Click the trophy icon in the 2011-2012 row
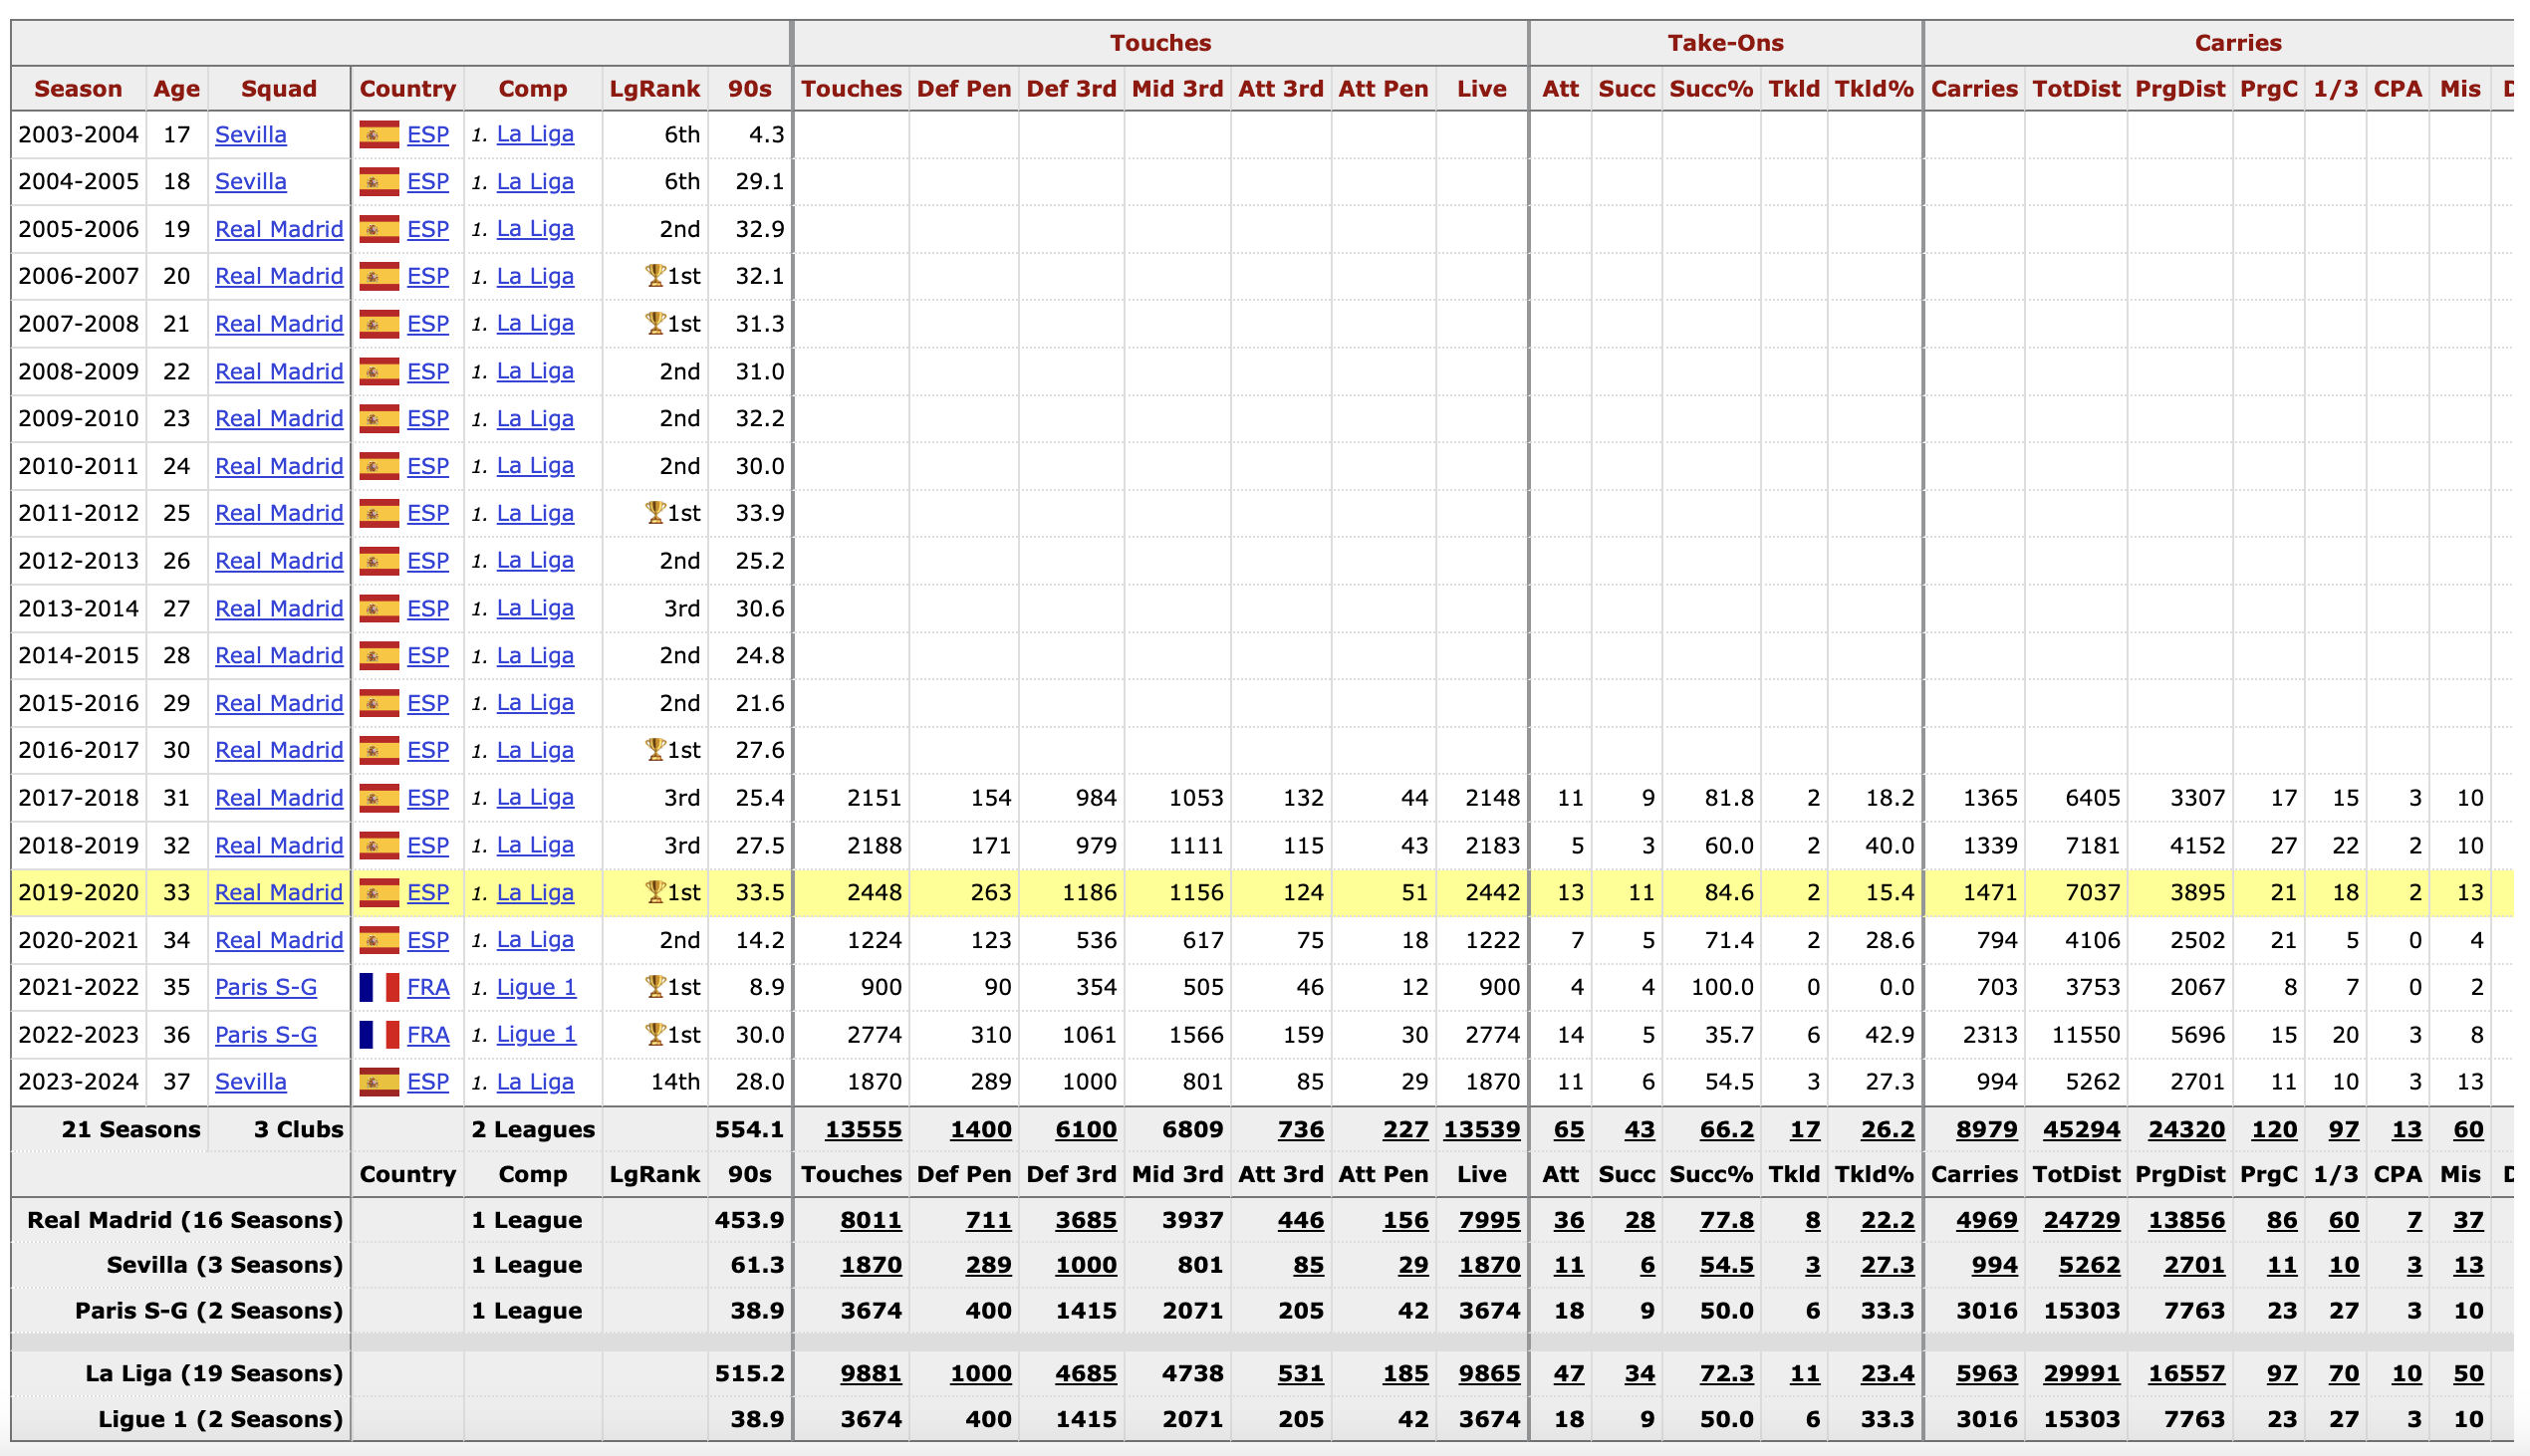The height and width of the screenshot is (1456, 2530). point(655,513)
